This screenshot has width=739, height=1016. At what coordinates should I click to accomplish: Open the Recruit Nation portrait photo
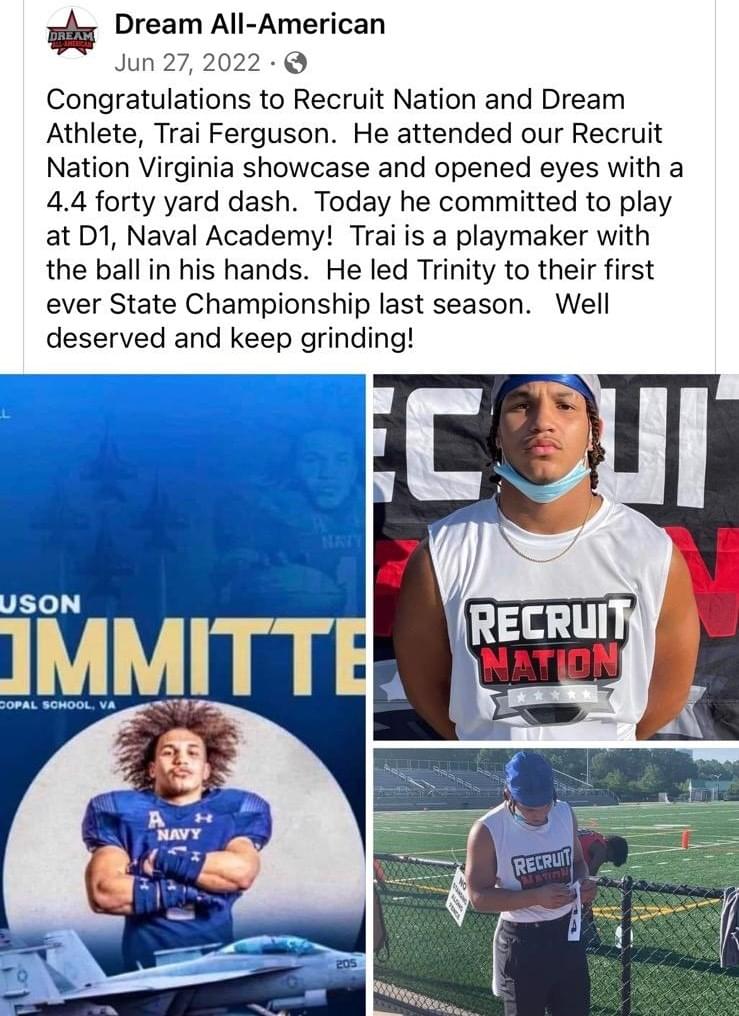(x=556, y=557)
